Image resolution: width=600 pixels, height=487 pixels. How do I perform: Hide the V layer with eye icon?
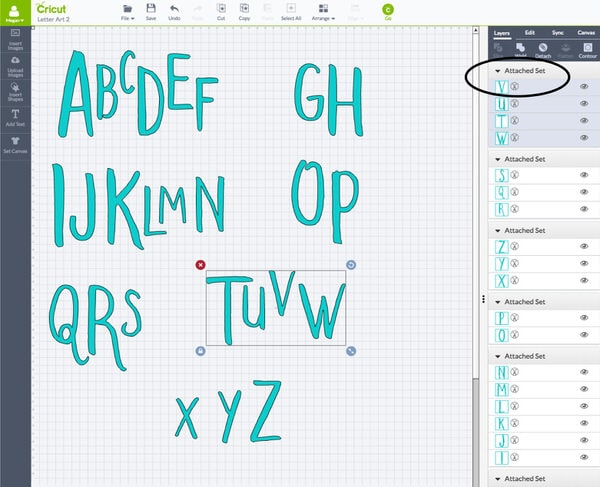[x=583, y=87]
